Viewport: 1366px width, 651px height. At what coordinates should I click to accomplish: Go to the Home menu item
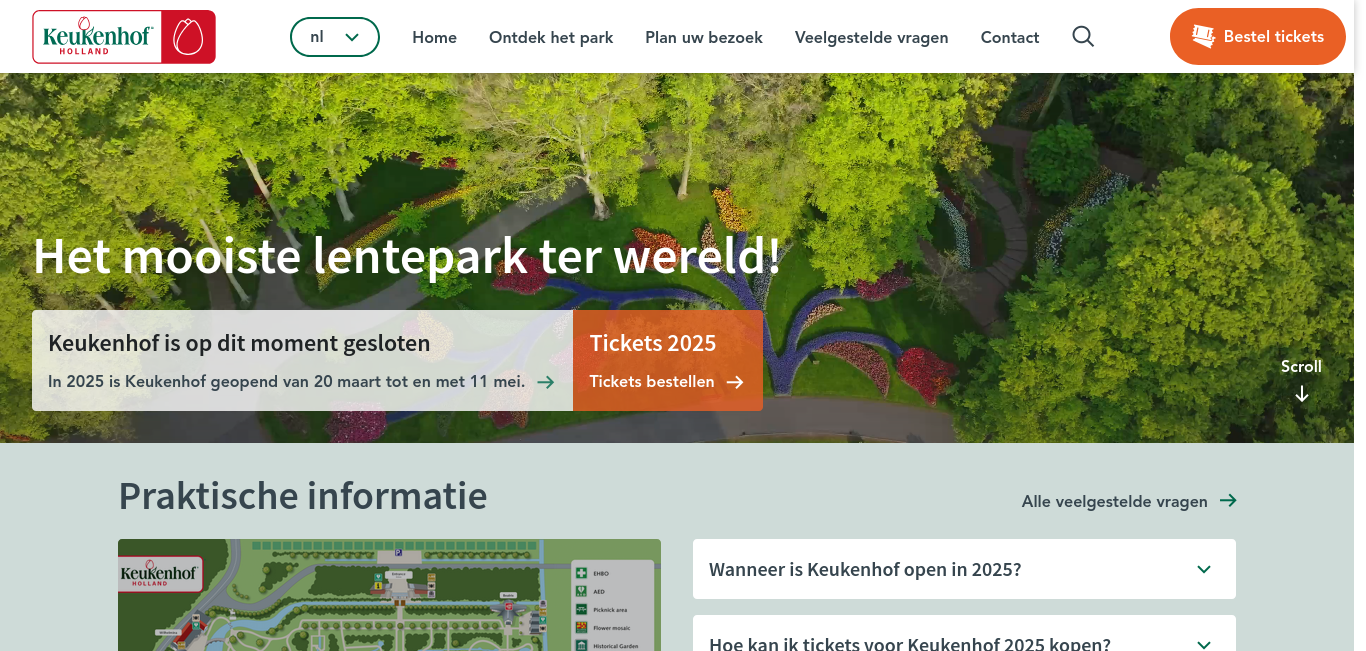(434, 37)
